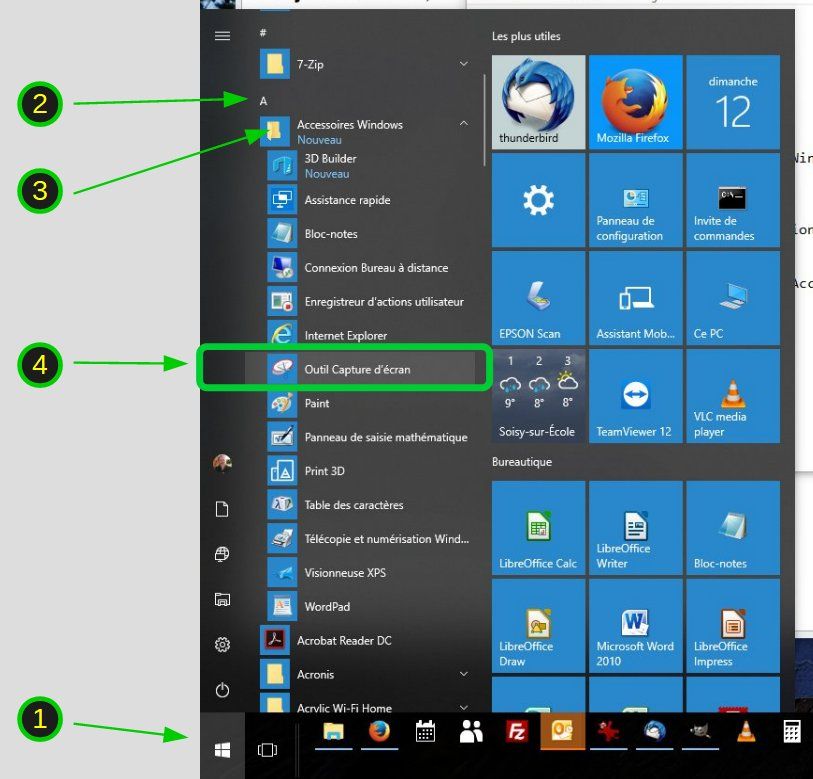Expand the 7-Zip folder

coord(463,64)
